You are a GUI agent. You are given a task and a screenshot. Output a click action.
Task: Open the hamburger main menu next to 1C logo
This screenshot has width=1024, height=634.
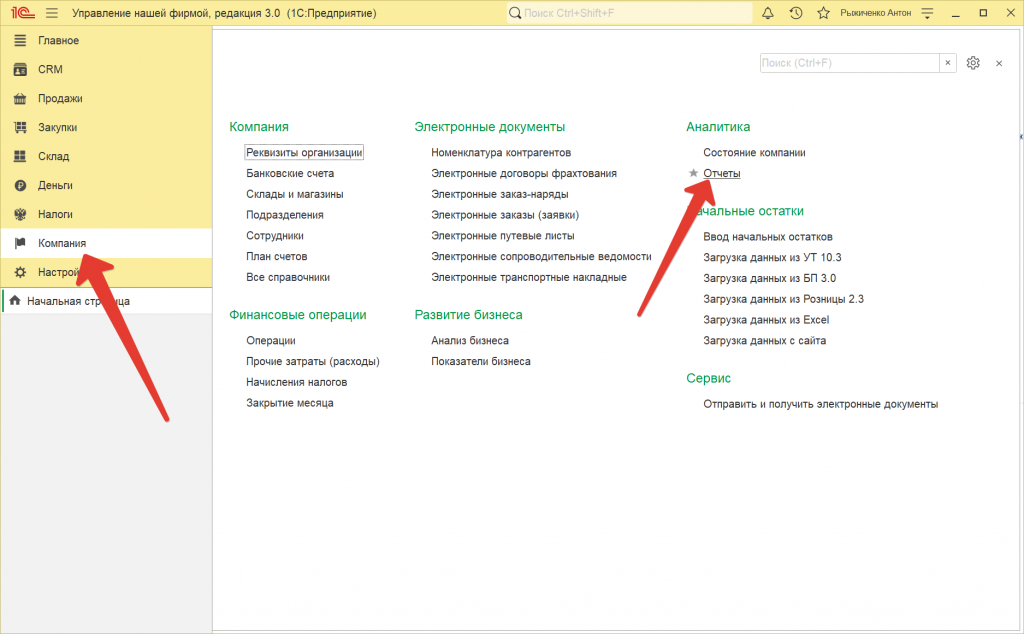click(51, 13)
